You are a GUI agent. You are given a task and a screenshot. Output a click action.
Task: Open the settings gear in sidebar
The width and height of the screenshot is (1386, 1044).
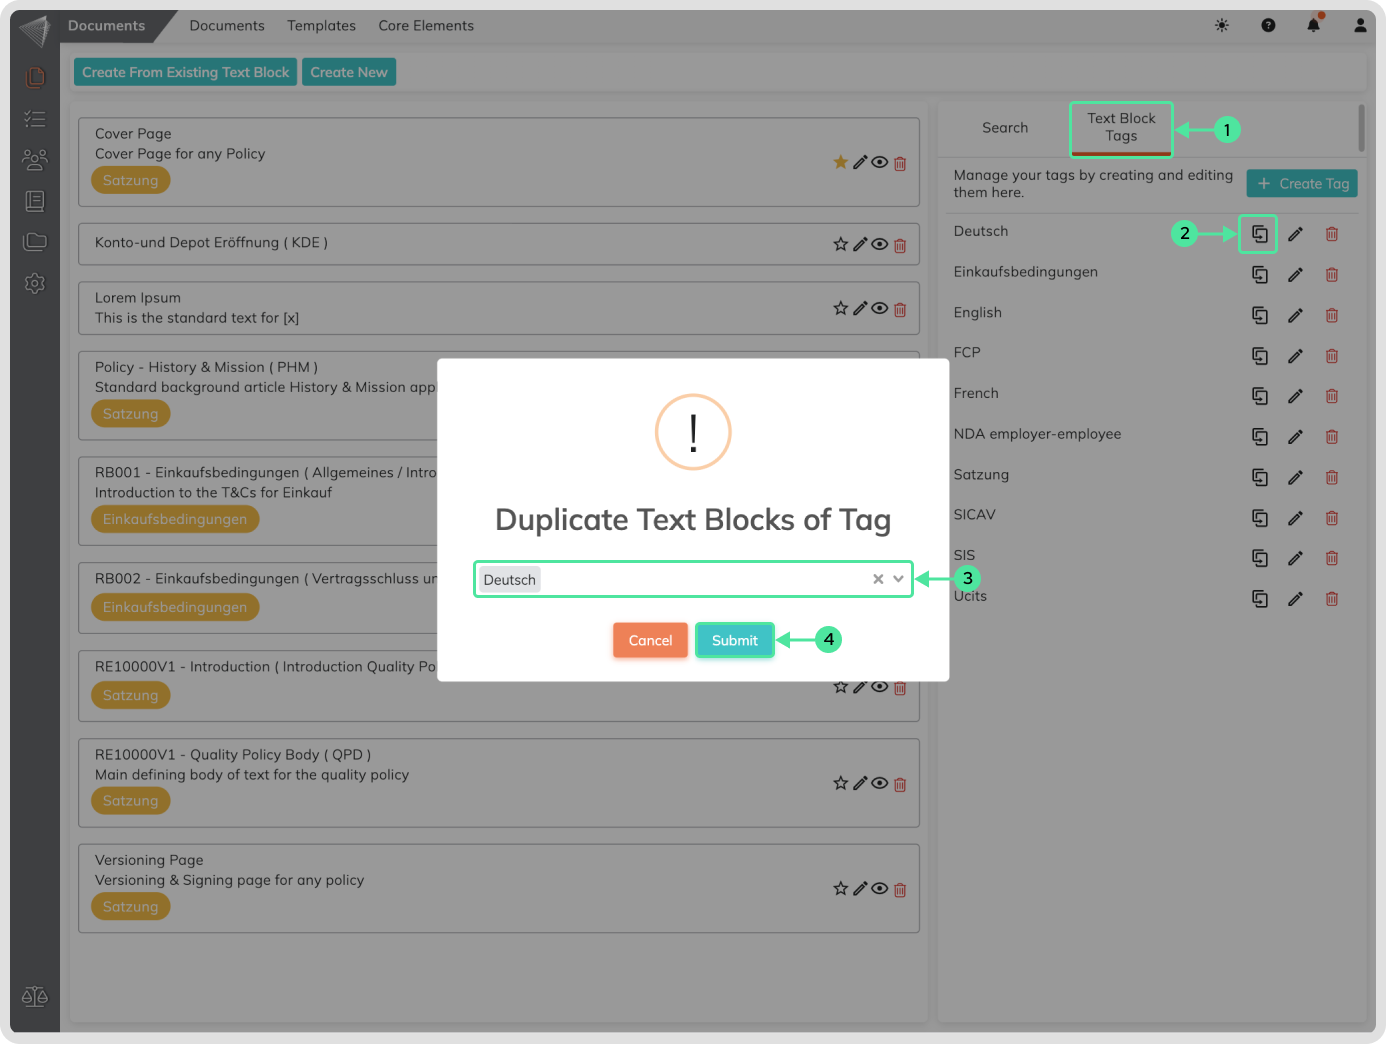tap(35, 283)
